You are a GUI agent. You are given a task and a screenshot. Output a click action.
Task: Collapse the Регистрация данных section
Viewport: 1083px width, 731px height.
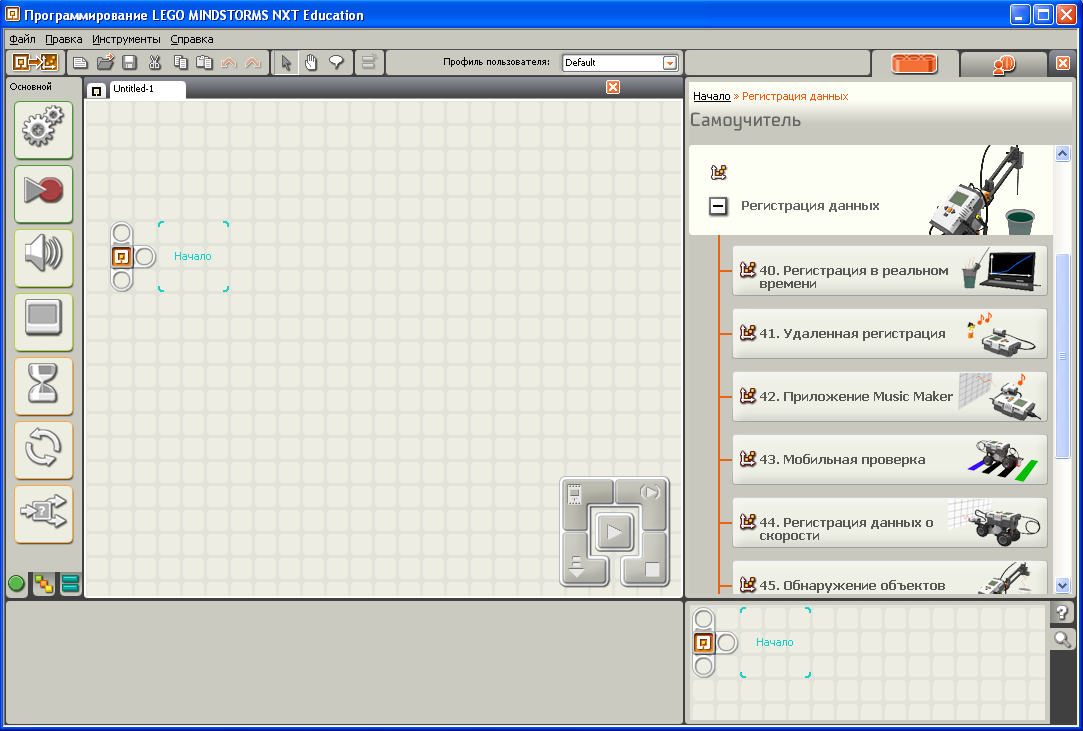718,206
